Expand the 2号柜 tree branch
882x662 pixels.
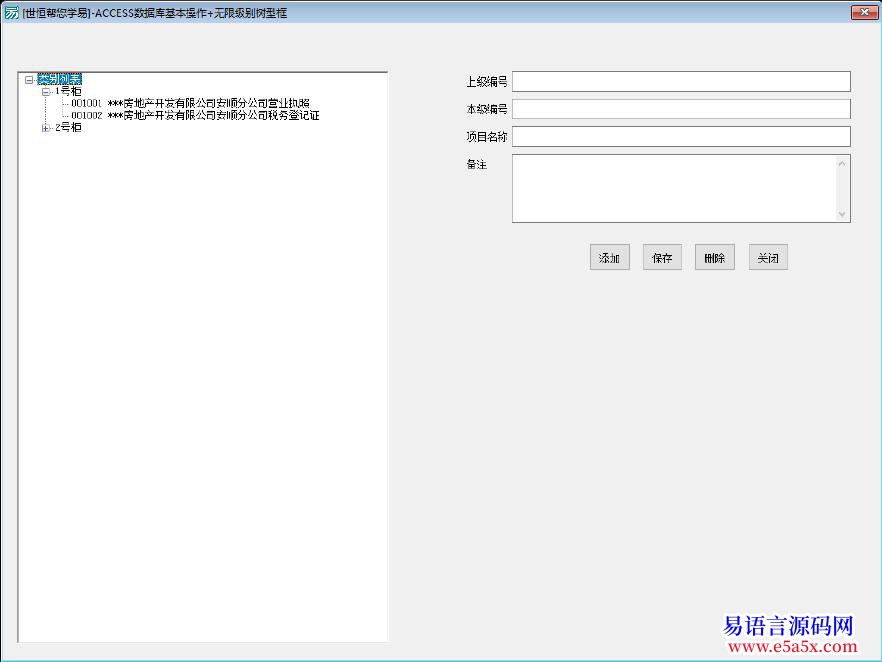[46, 128]
